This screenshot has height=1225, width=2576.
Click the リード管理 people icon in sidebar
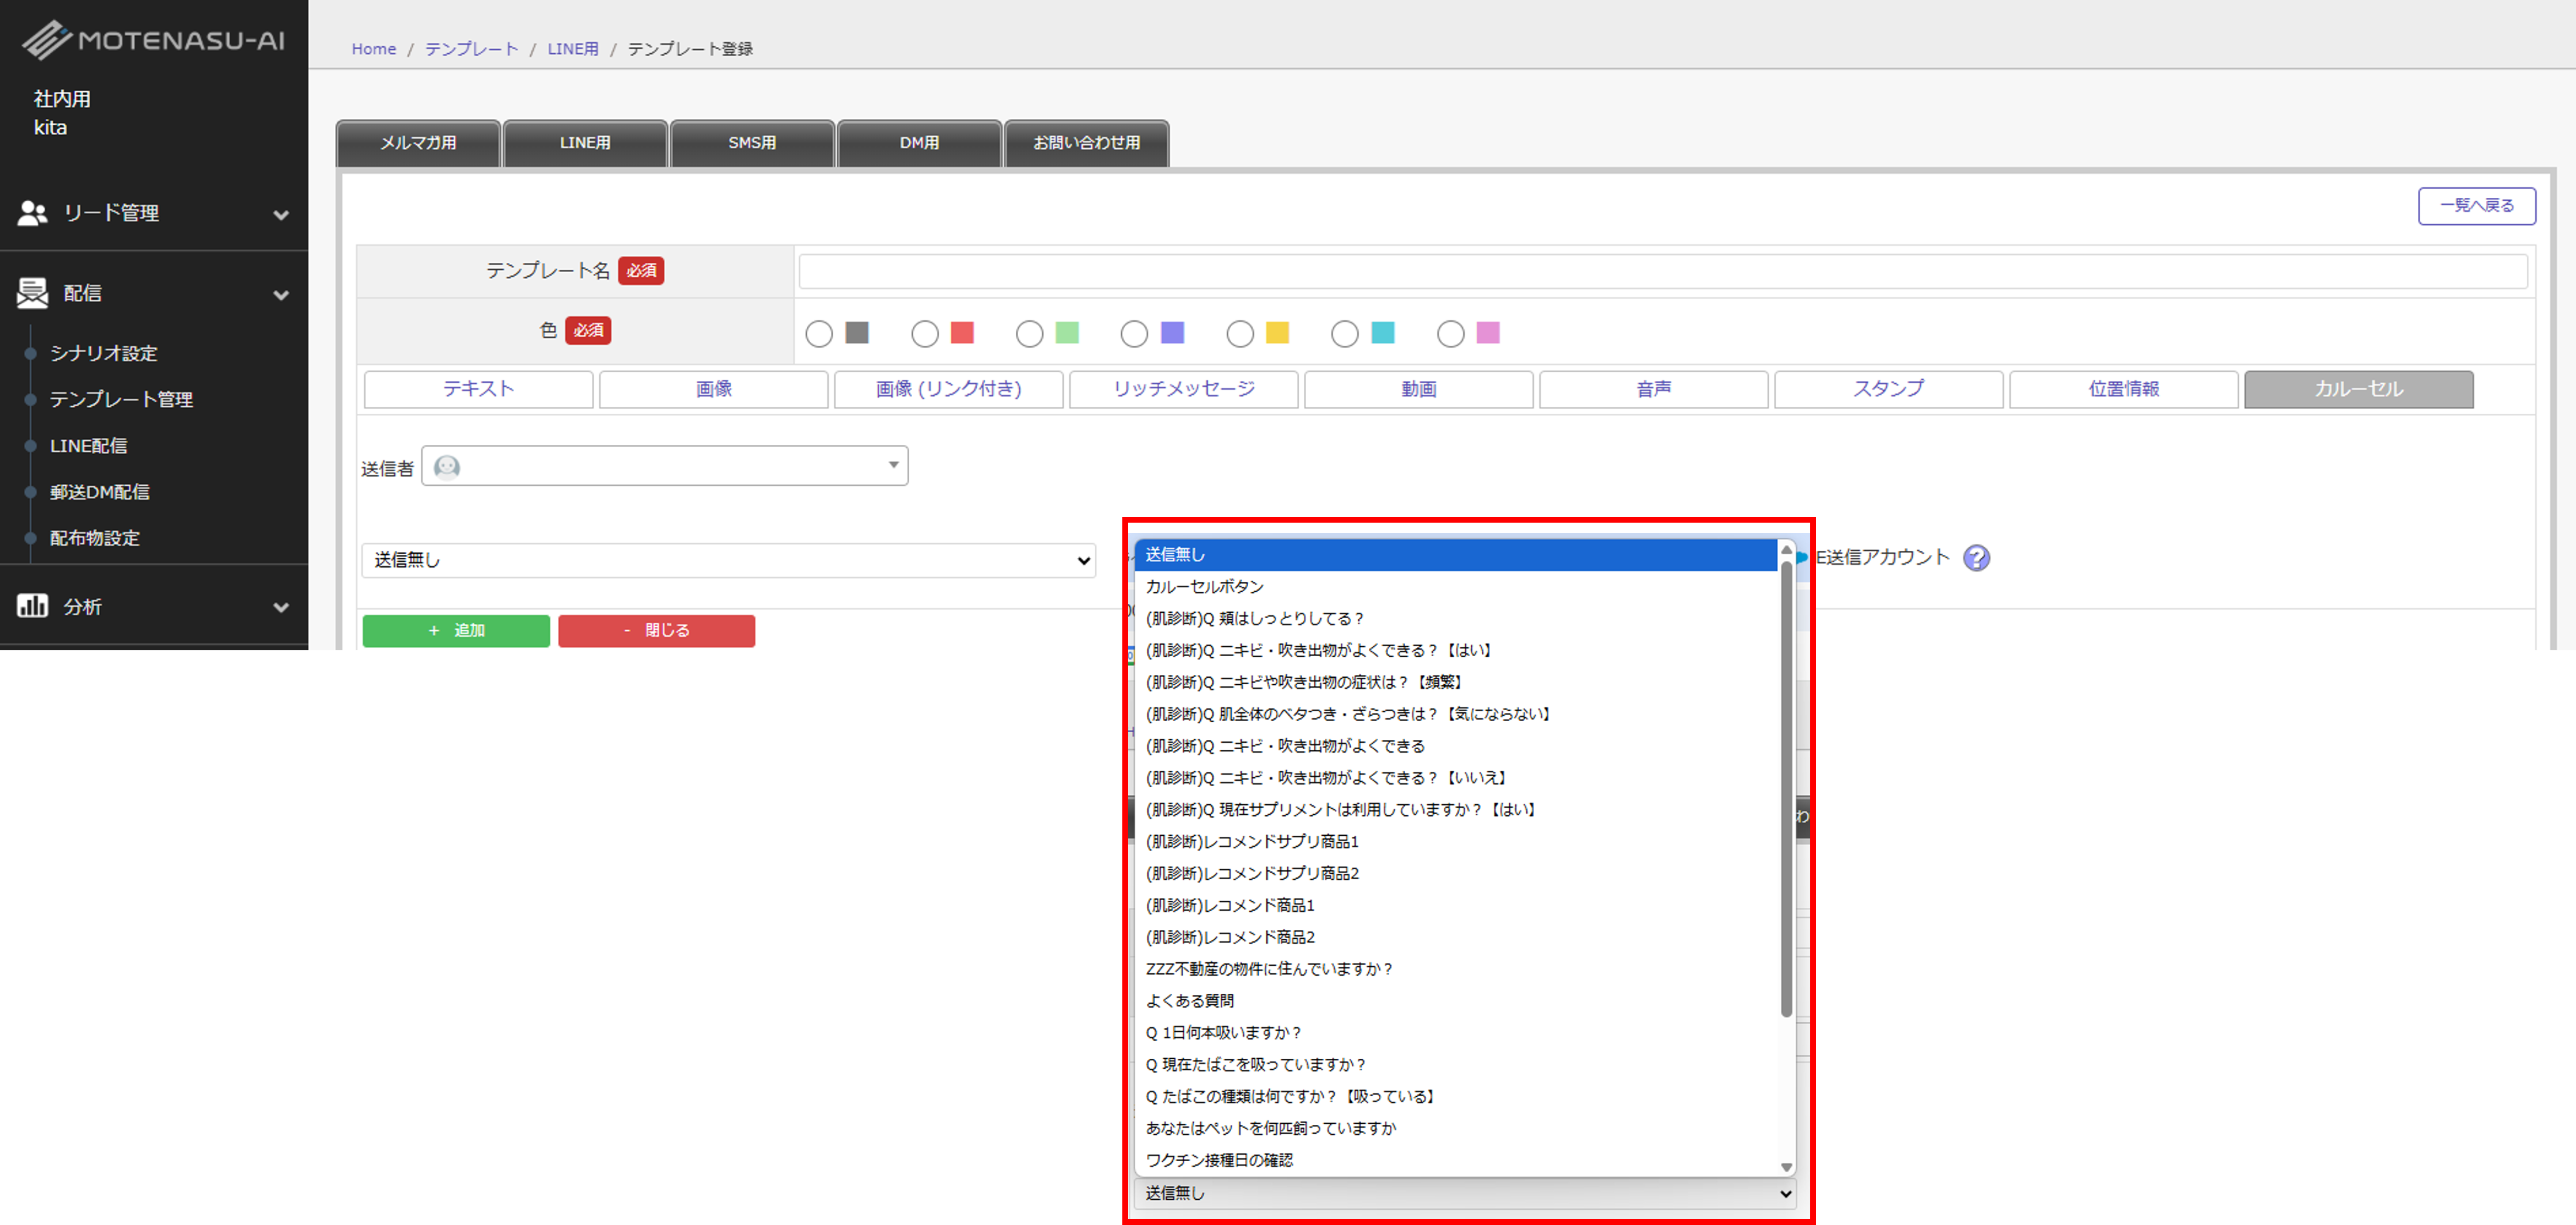33,213
